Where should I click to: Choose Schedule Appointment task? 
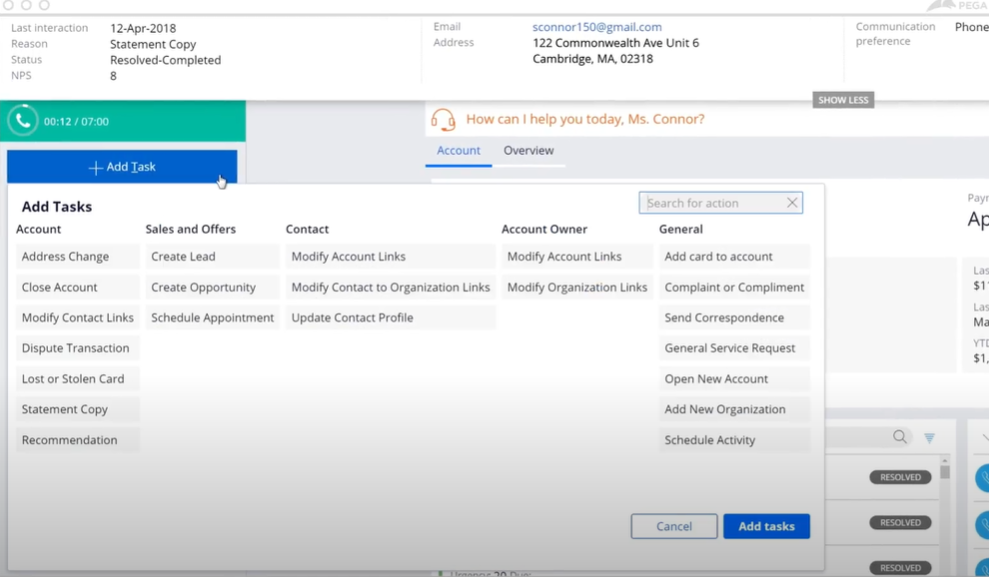pos(213,317)
